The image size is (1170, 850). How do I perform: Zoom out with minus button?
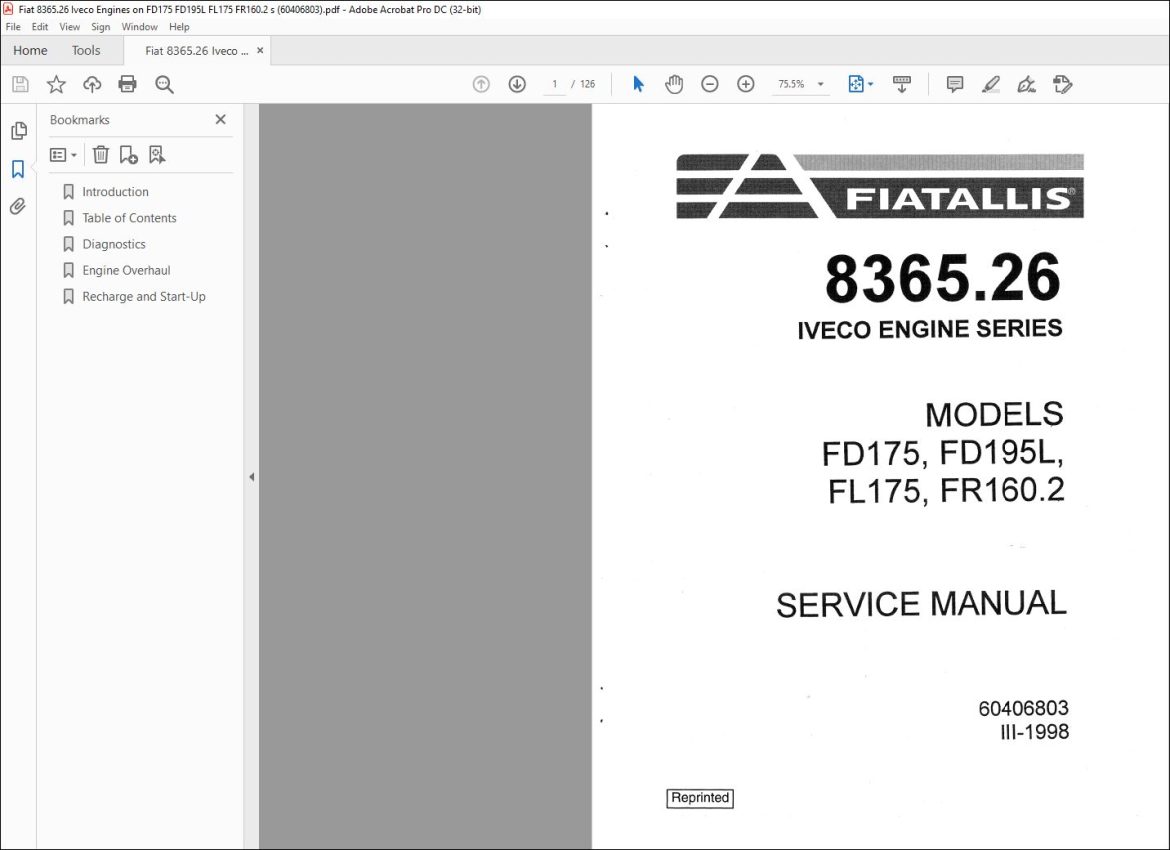pyautogui.click(x=710, y=84)
